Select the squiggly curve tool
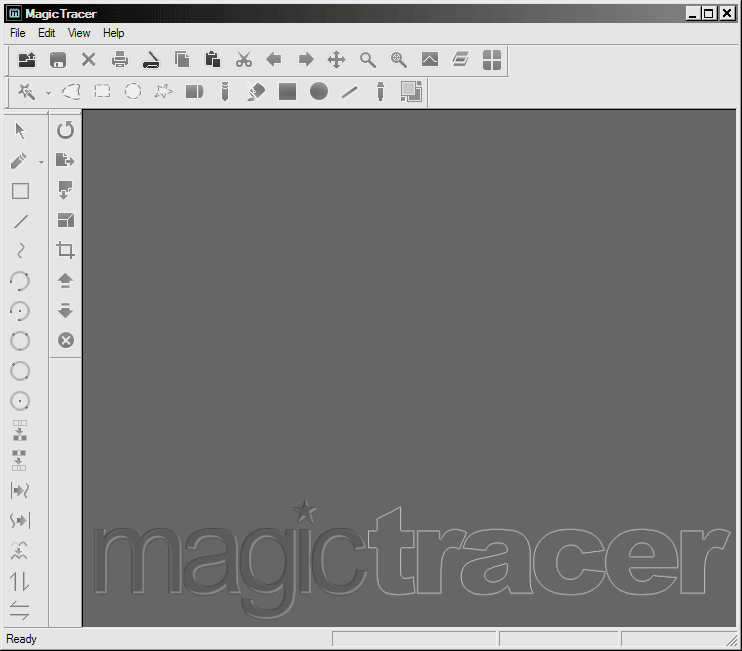 click(x=20, y=251)
